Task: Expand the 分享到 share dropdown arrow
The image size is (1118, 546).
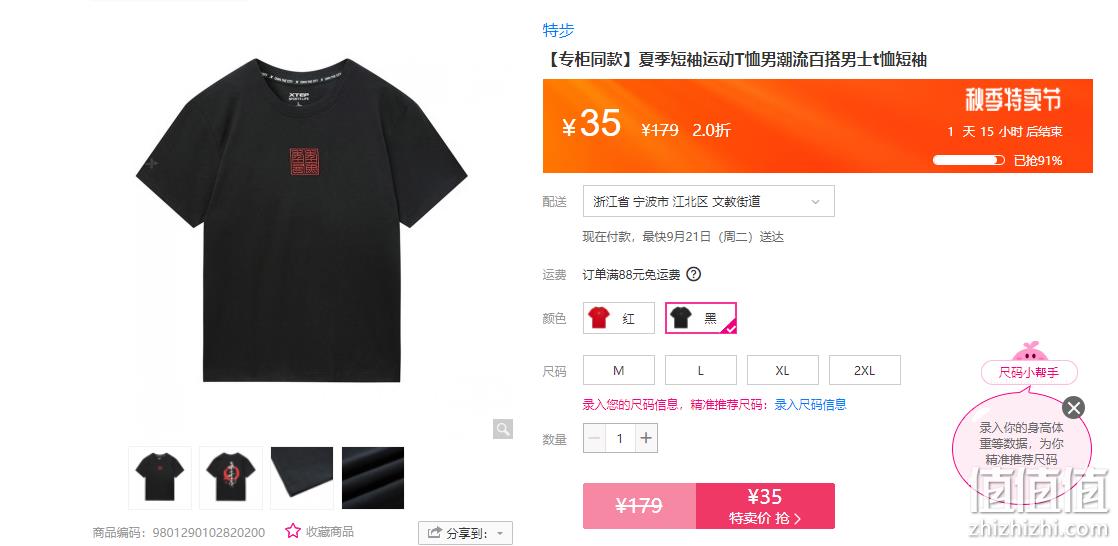Action: (500, 533)
